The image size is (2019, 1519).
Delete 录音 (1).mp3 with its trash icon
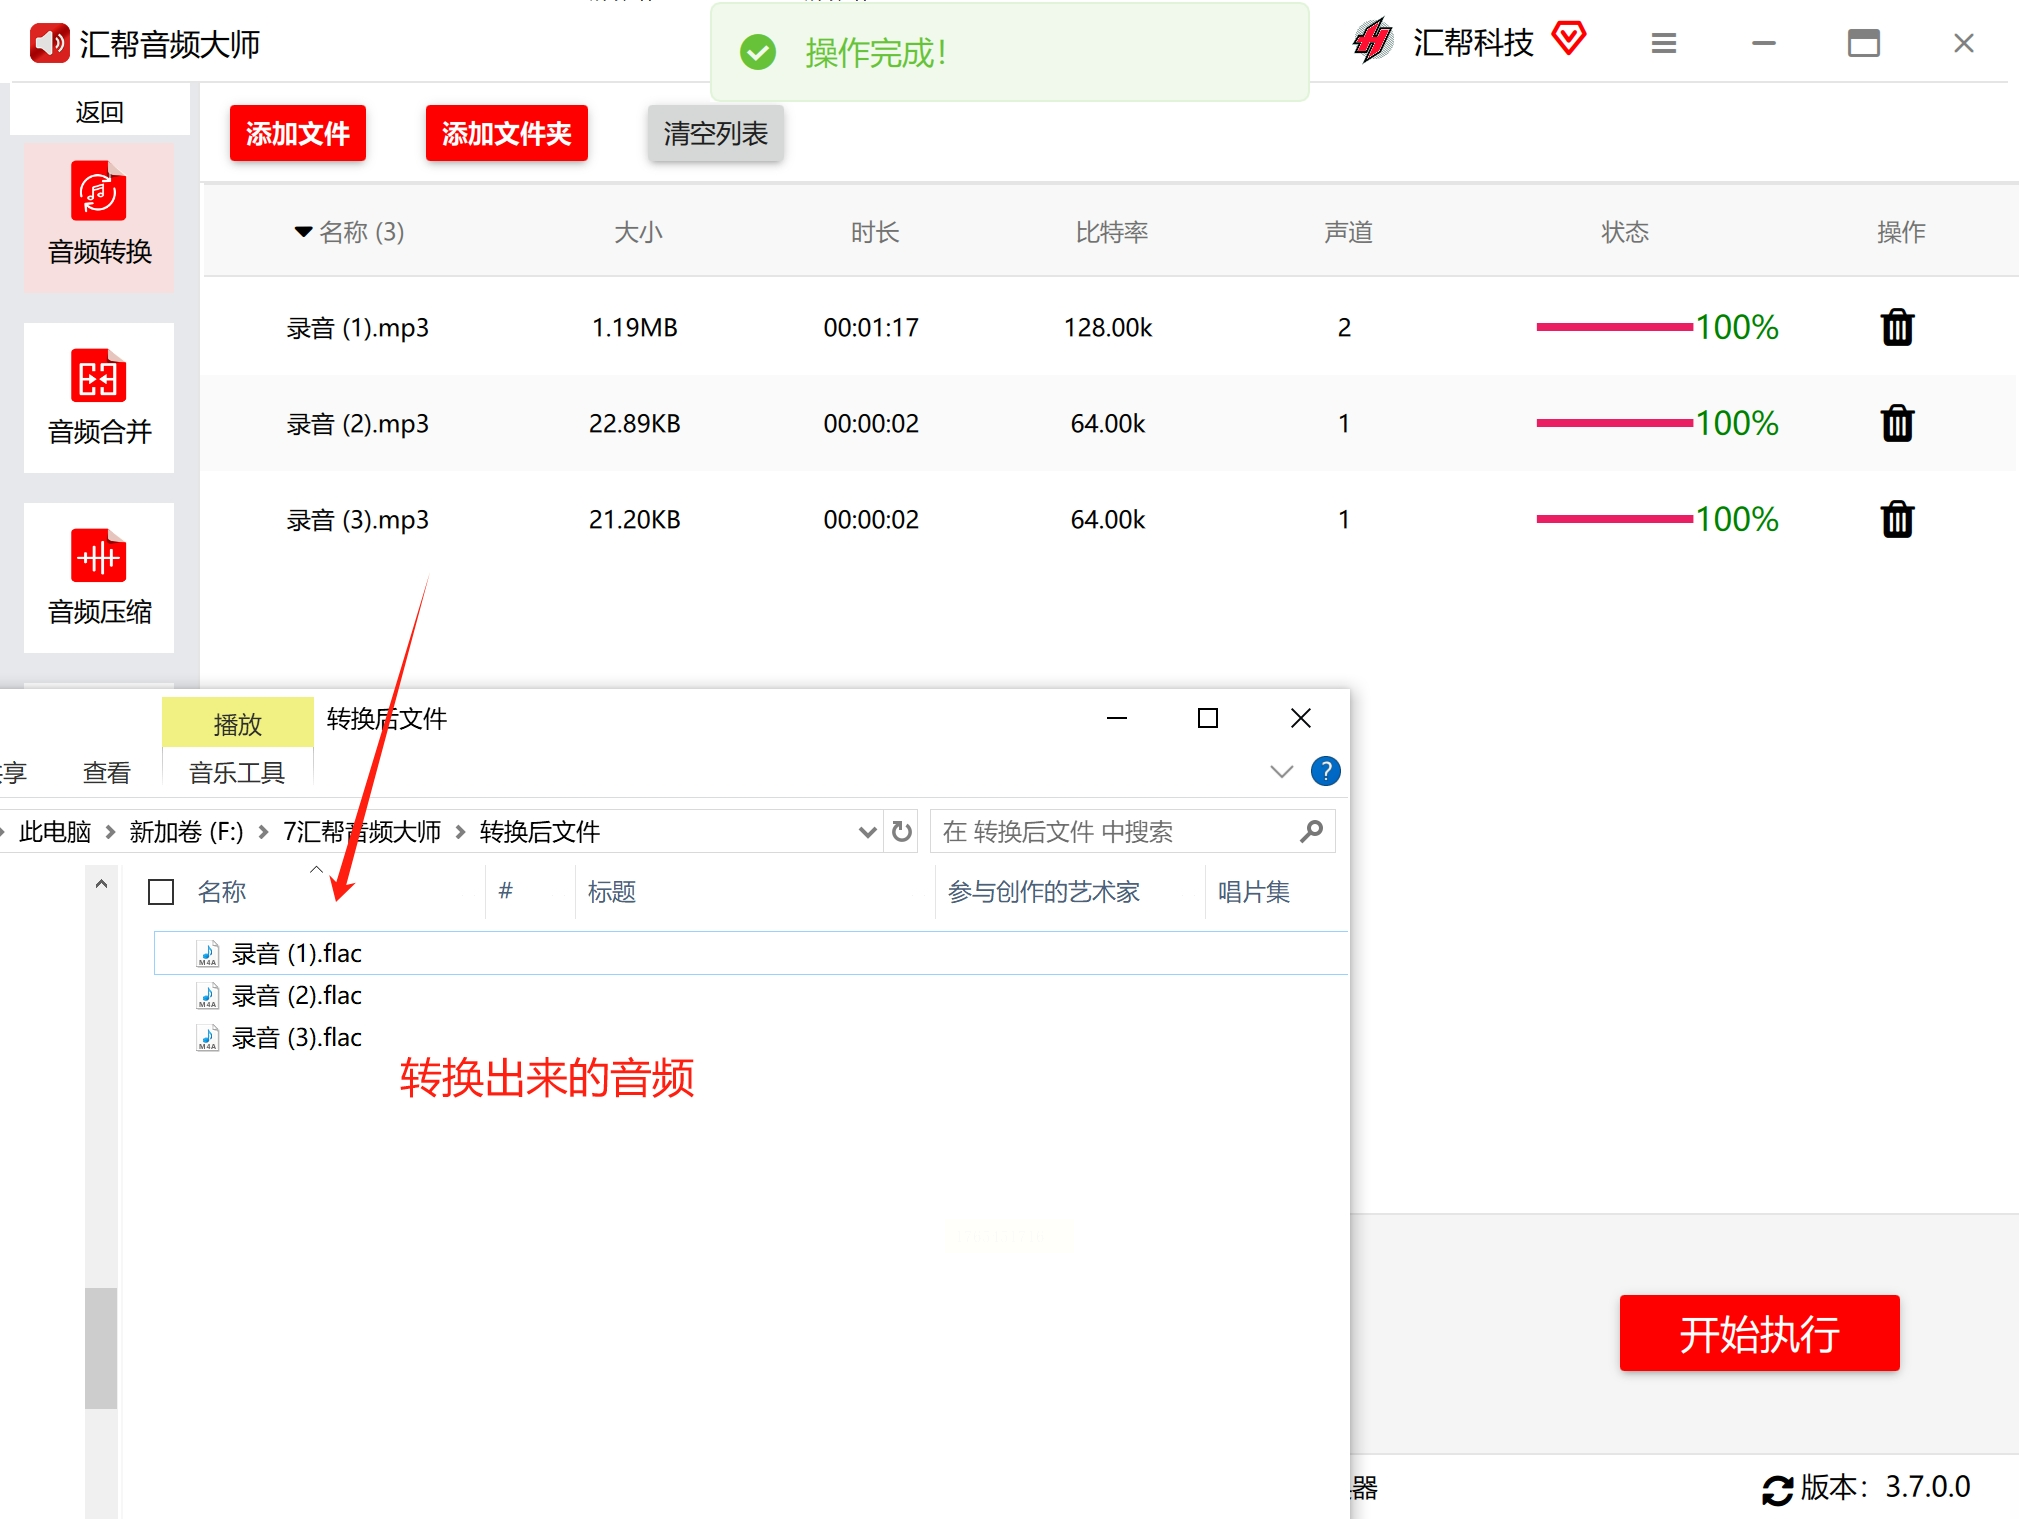point(1896,327)
